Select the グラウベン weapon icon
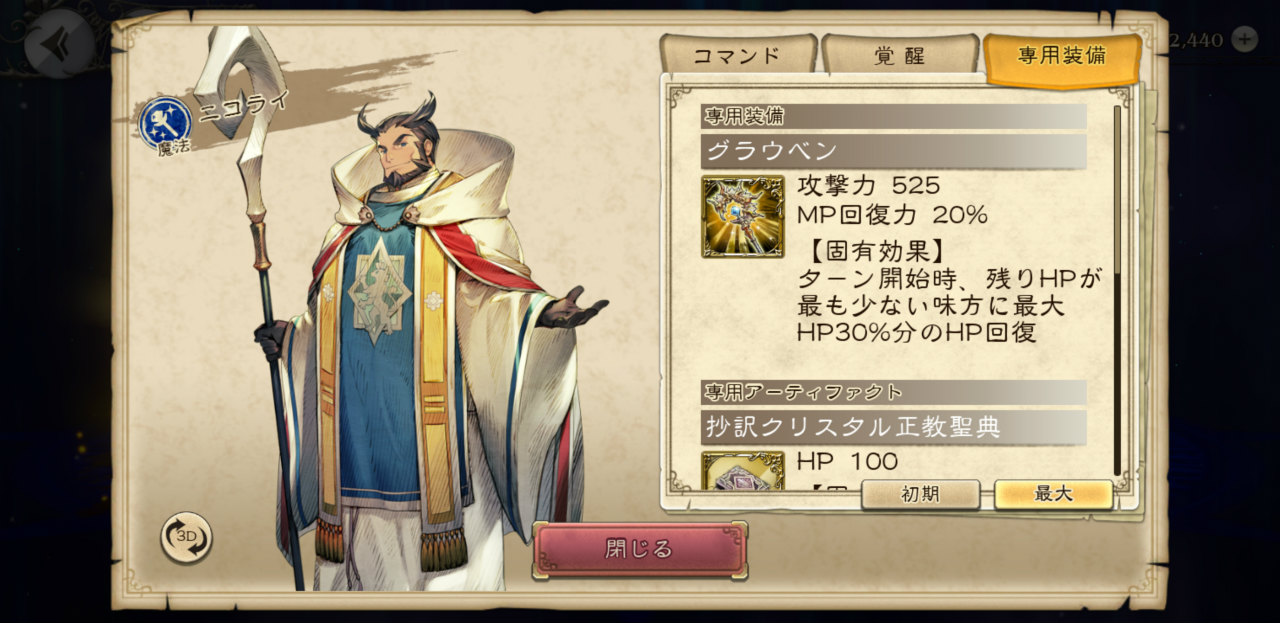 pyautogui.click(x=742, y=217)
